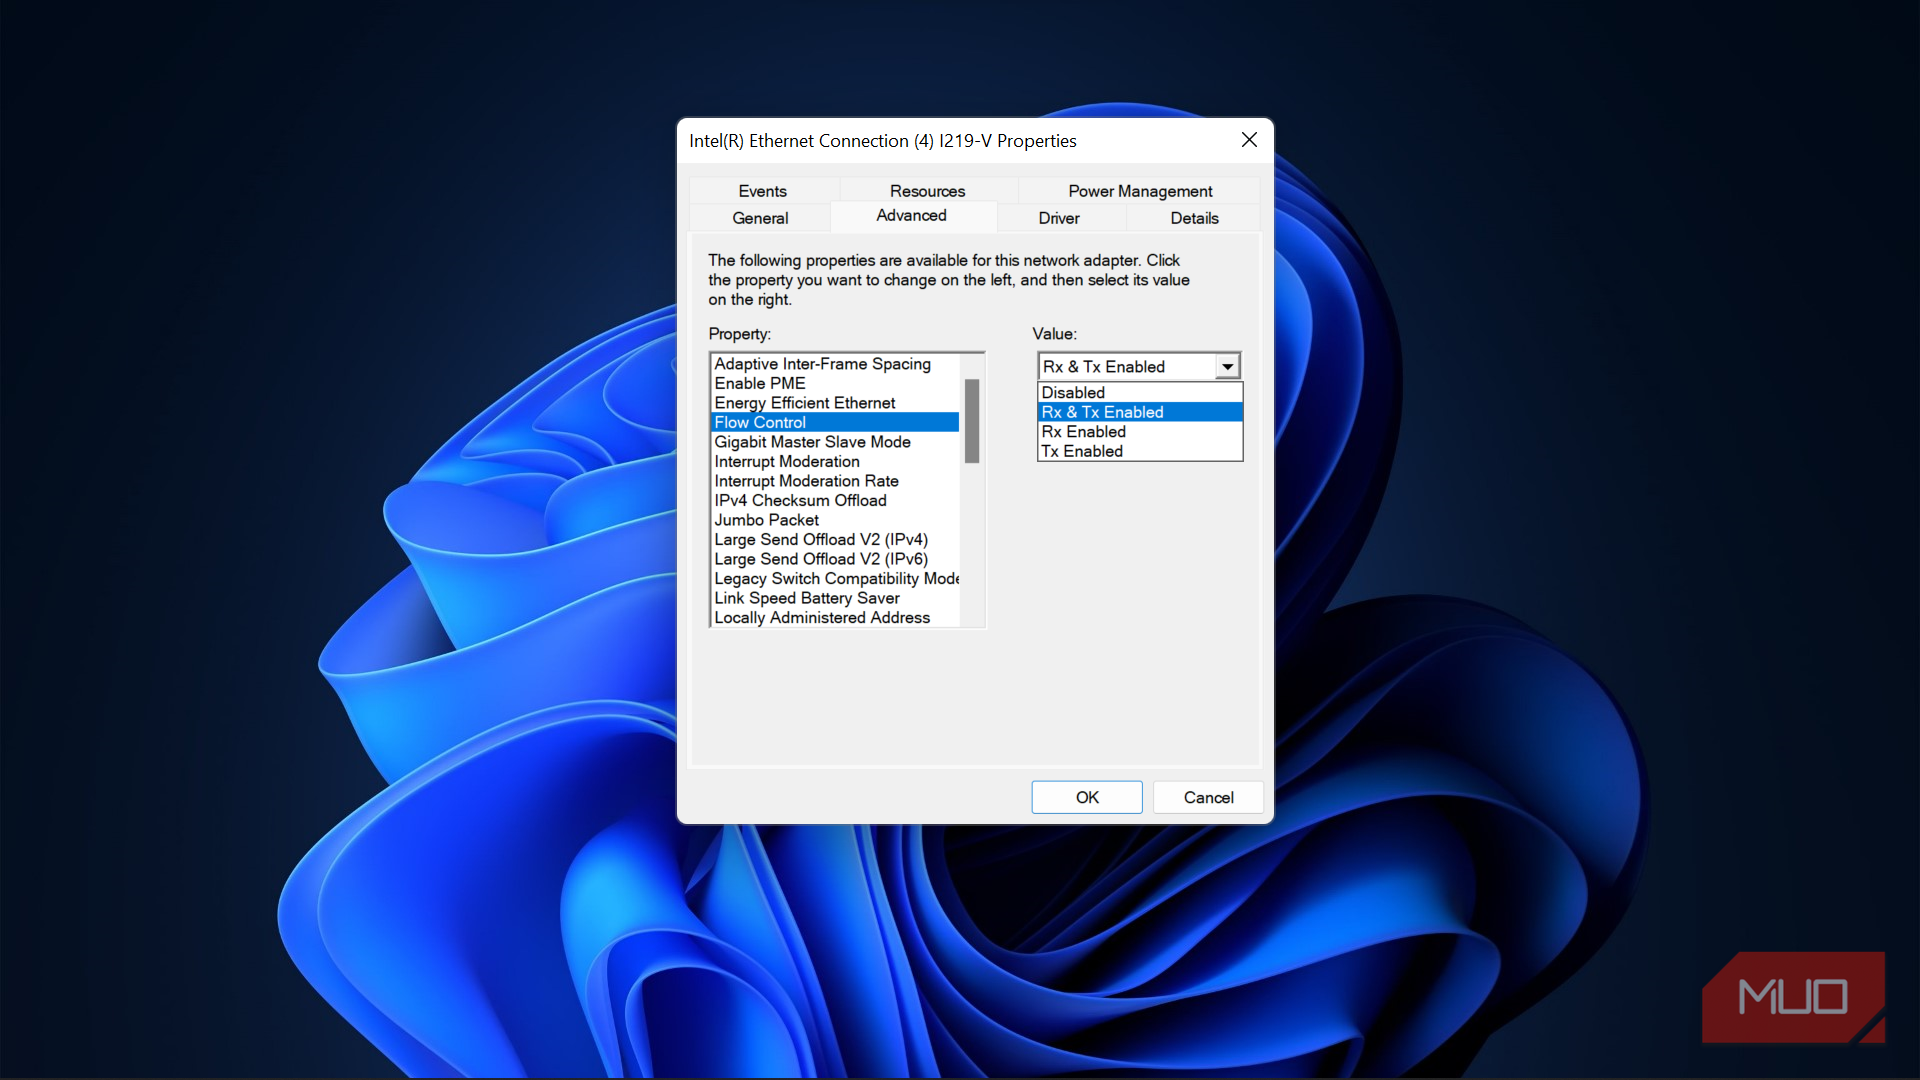Viewport: 1920px width, 1080px height.
Task: Select Adaptive Inter-Frame Spacing property
Action: [835, 364]
